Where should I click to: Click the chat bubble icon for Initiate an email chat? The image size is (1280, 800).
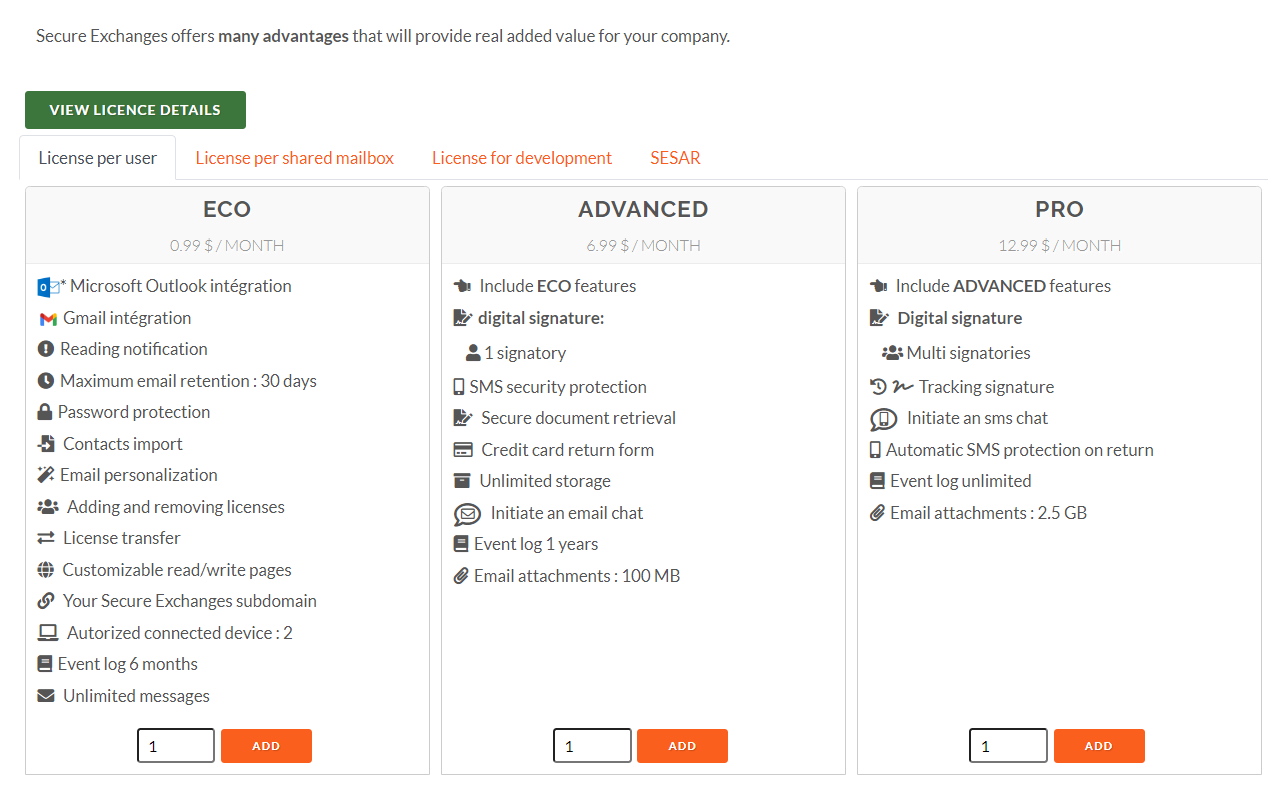[x=467, y=514]
